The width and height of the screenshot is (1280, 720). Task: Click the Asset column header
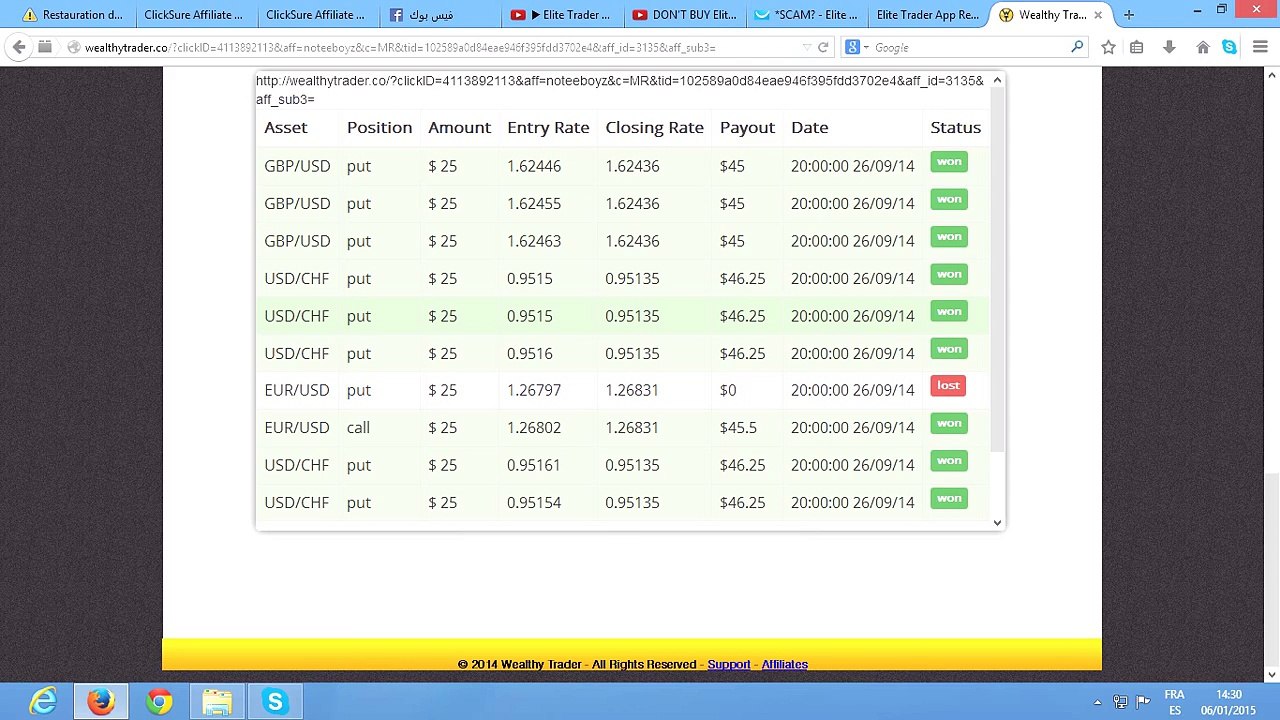point(286,127)
